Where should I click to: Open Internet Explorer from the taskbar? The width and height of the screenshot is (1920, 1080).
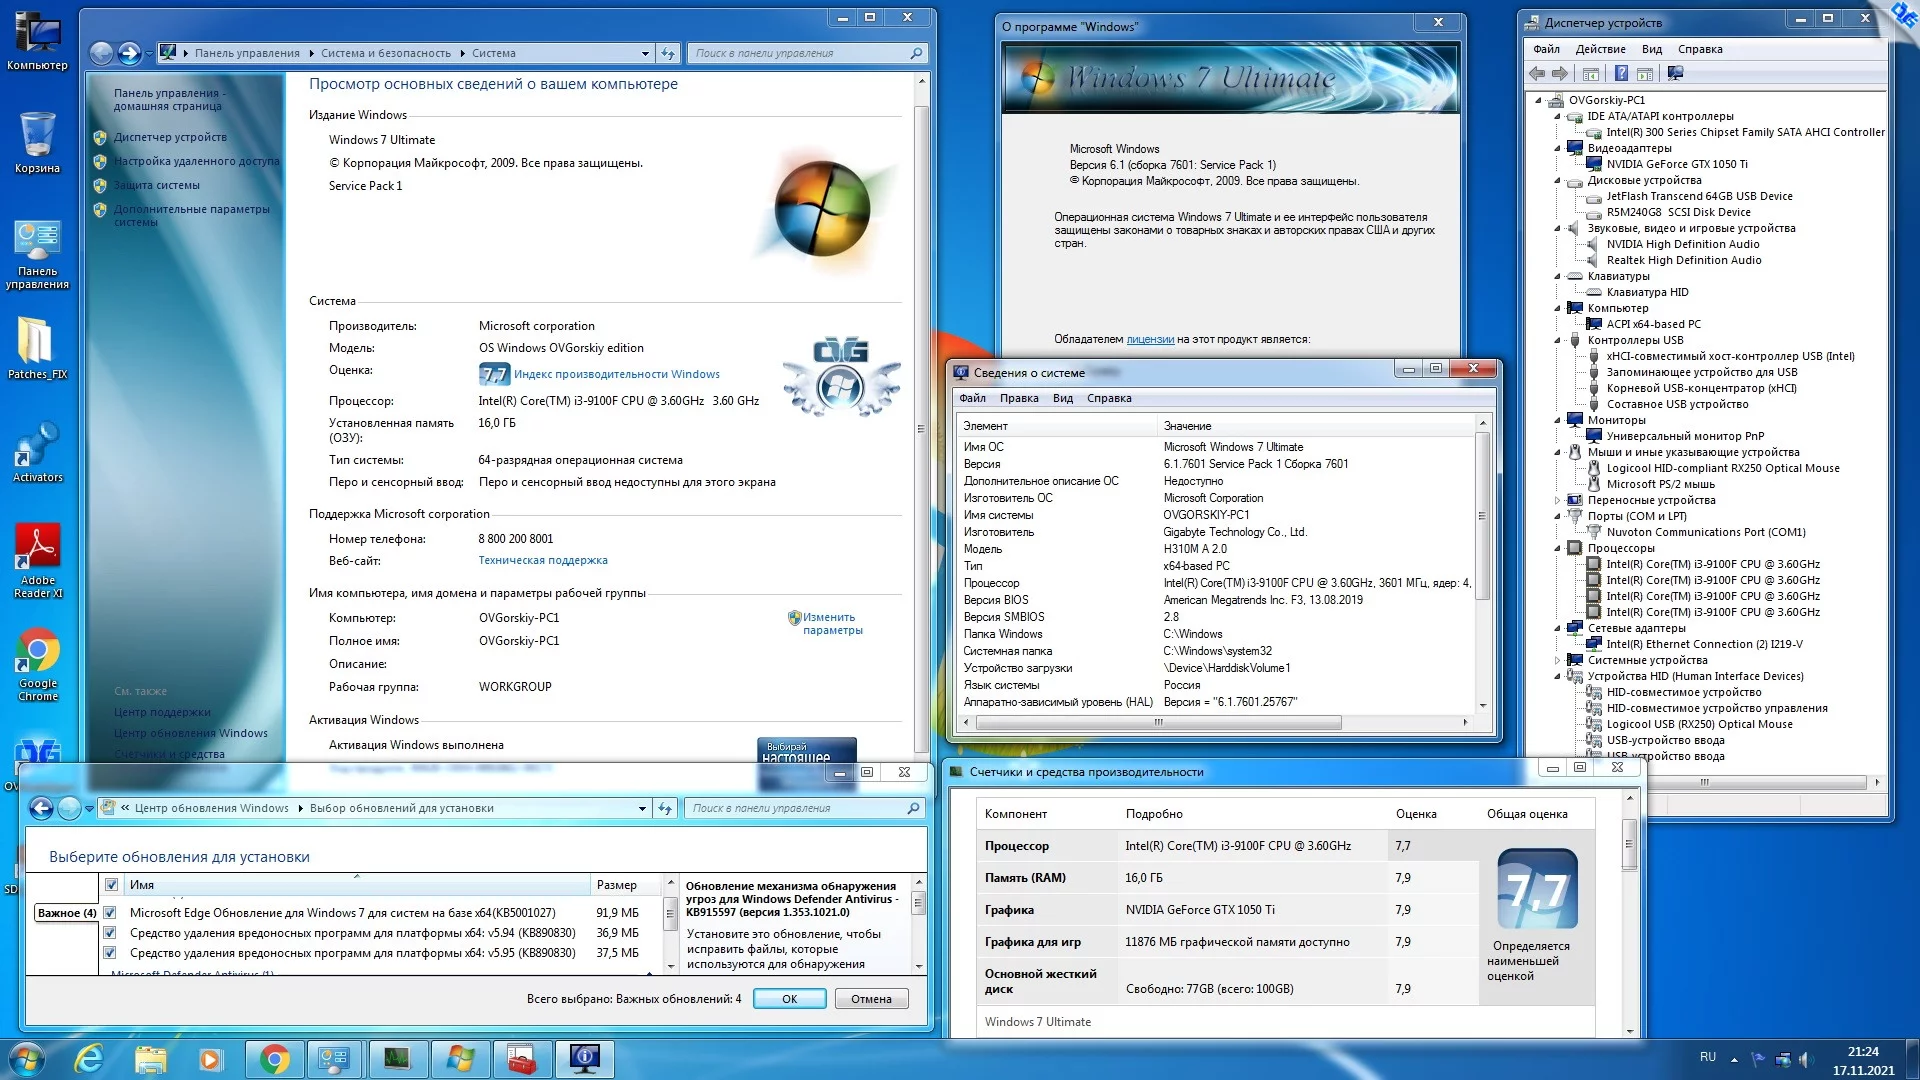tap(90, 1059)
